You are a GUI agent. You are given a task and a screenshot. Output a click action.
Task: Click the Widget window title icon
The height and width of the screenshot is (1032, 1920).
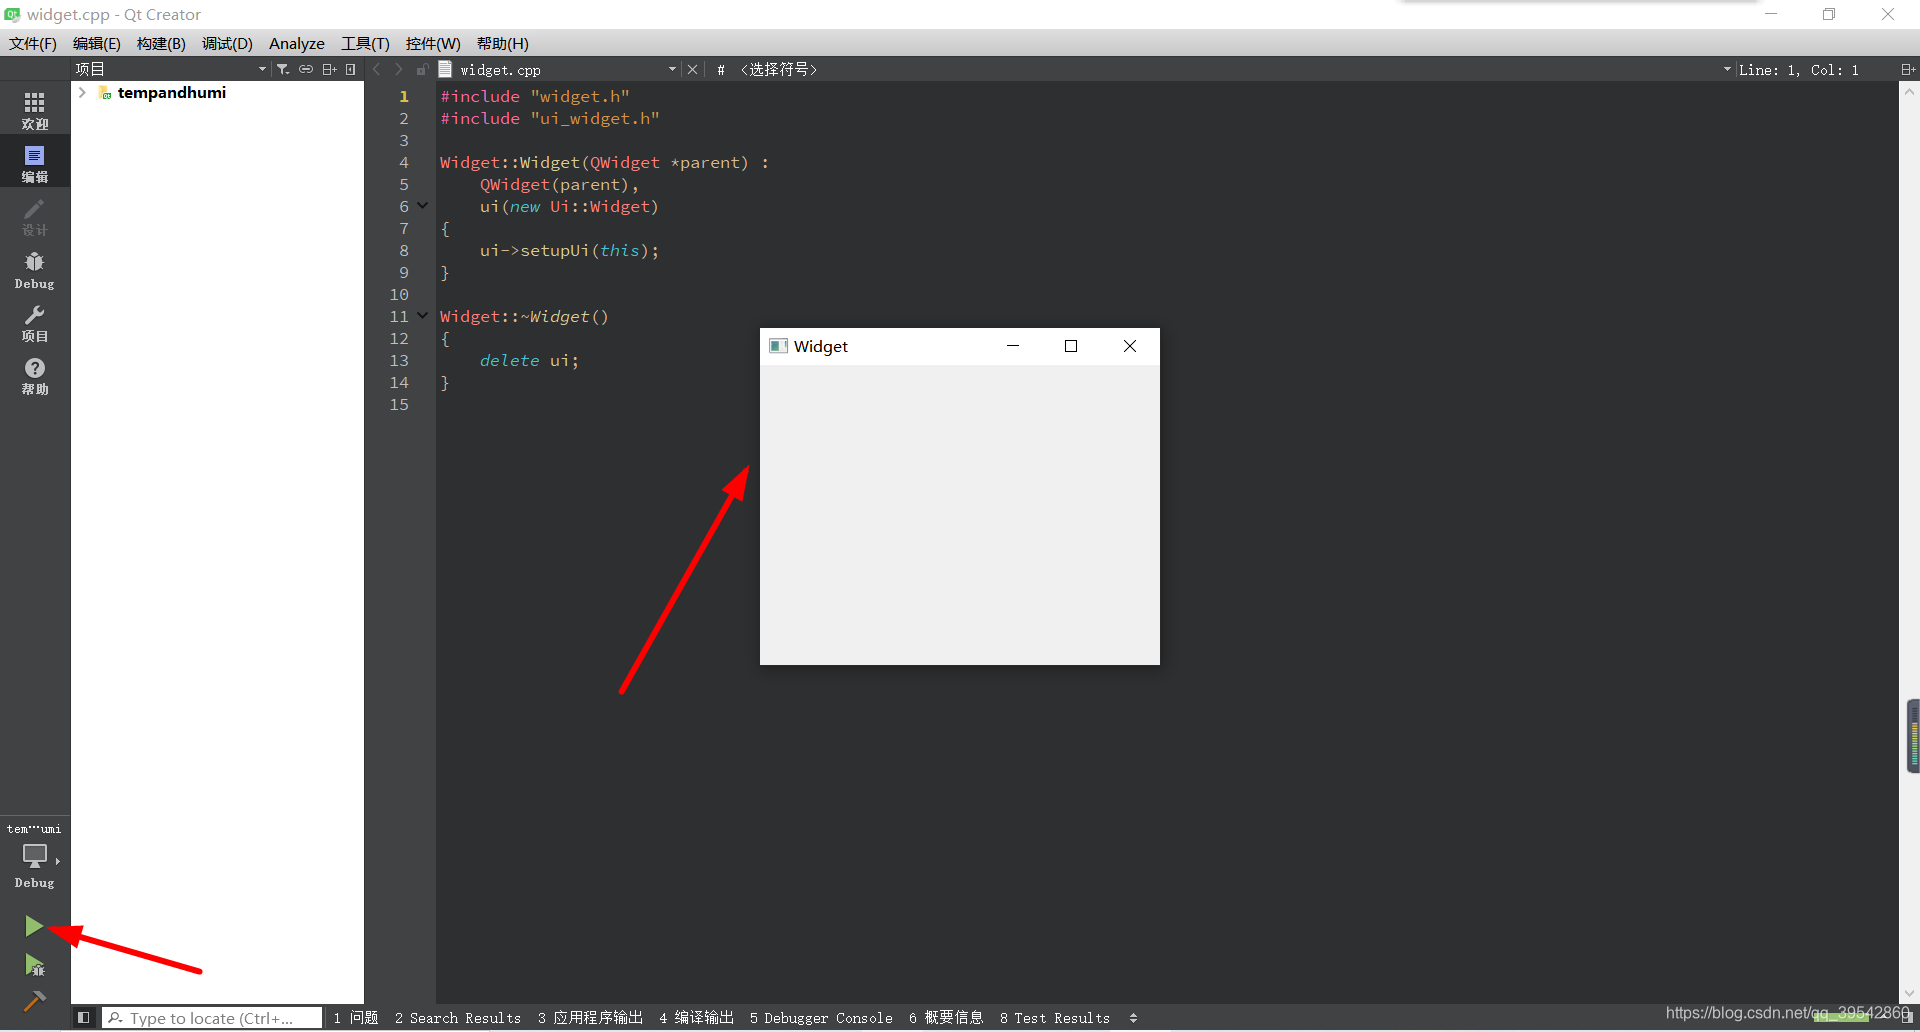tap(778, 346)
